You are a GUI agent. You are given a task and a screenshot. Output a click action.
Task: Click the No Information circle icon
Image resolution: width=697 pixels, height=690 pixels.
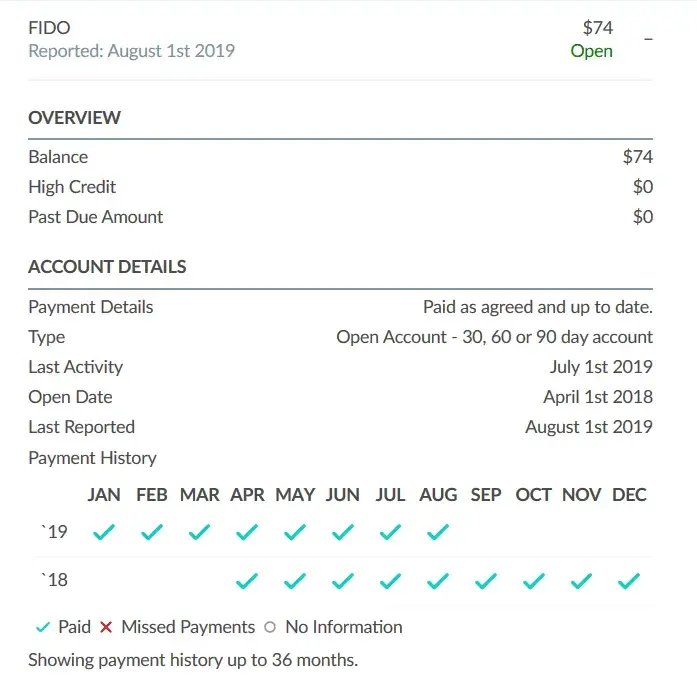tap(270, 628)
